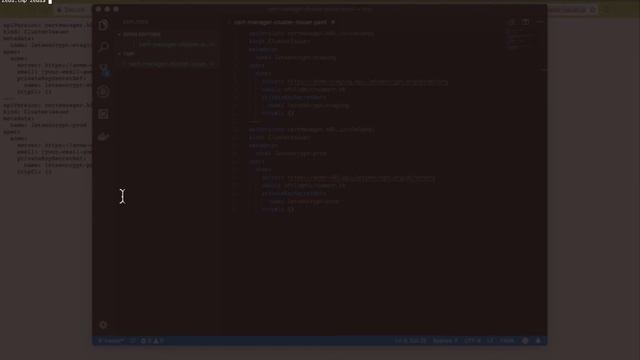Open the Manage gear in activity bar
Screen dimensions: 640x360
tap(103, 325)
